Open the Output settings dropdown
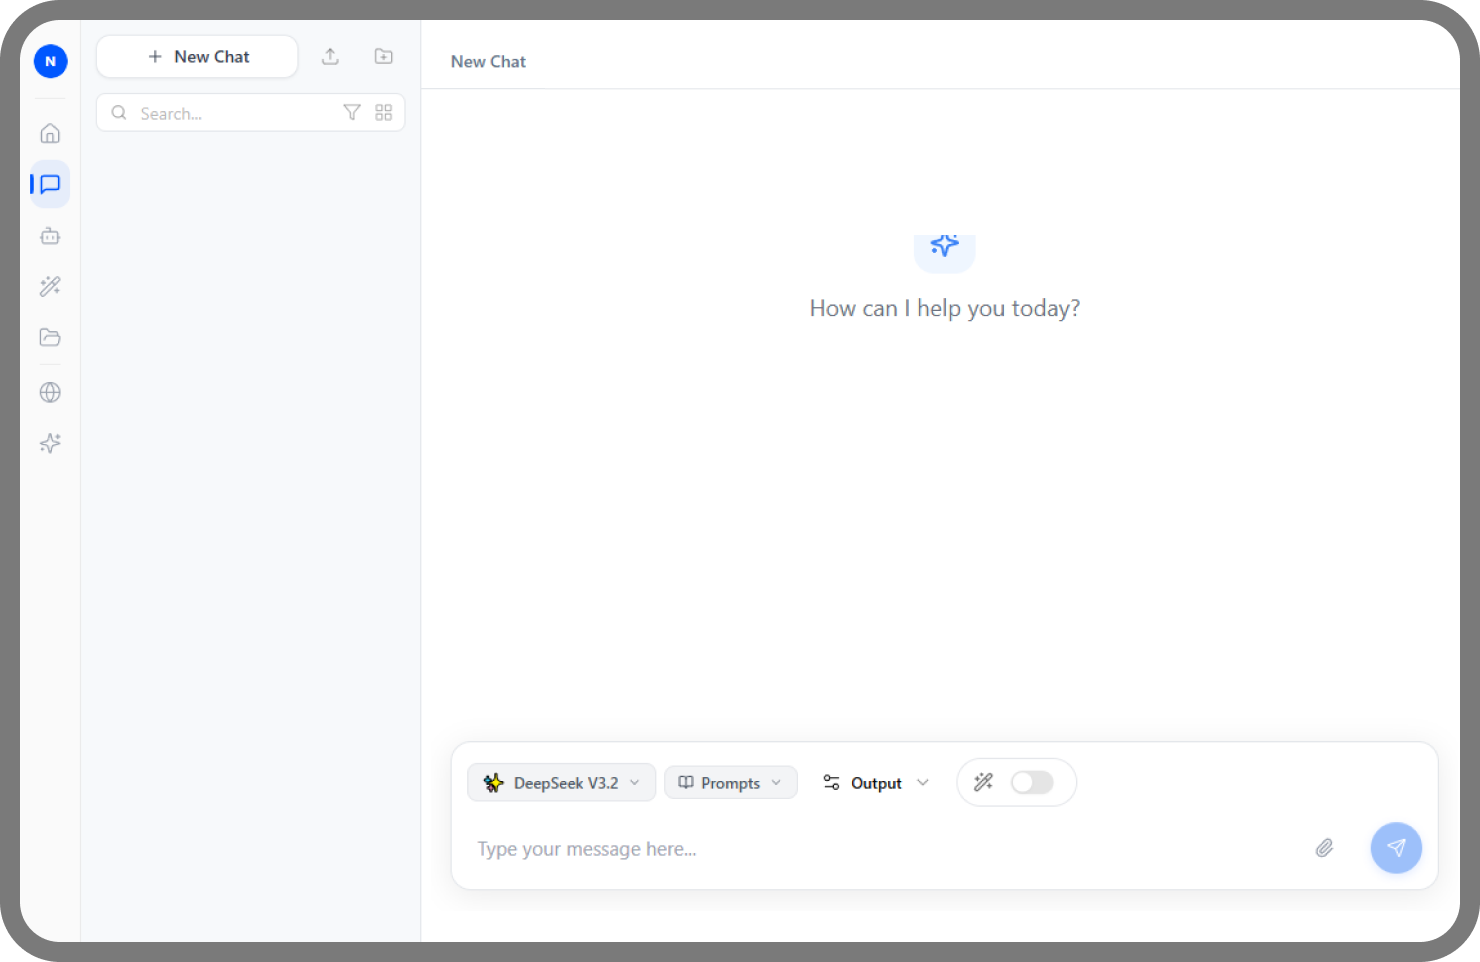 (x=875, y=783)
